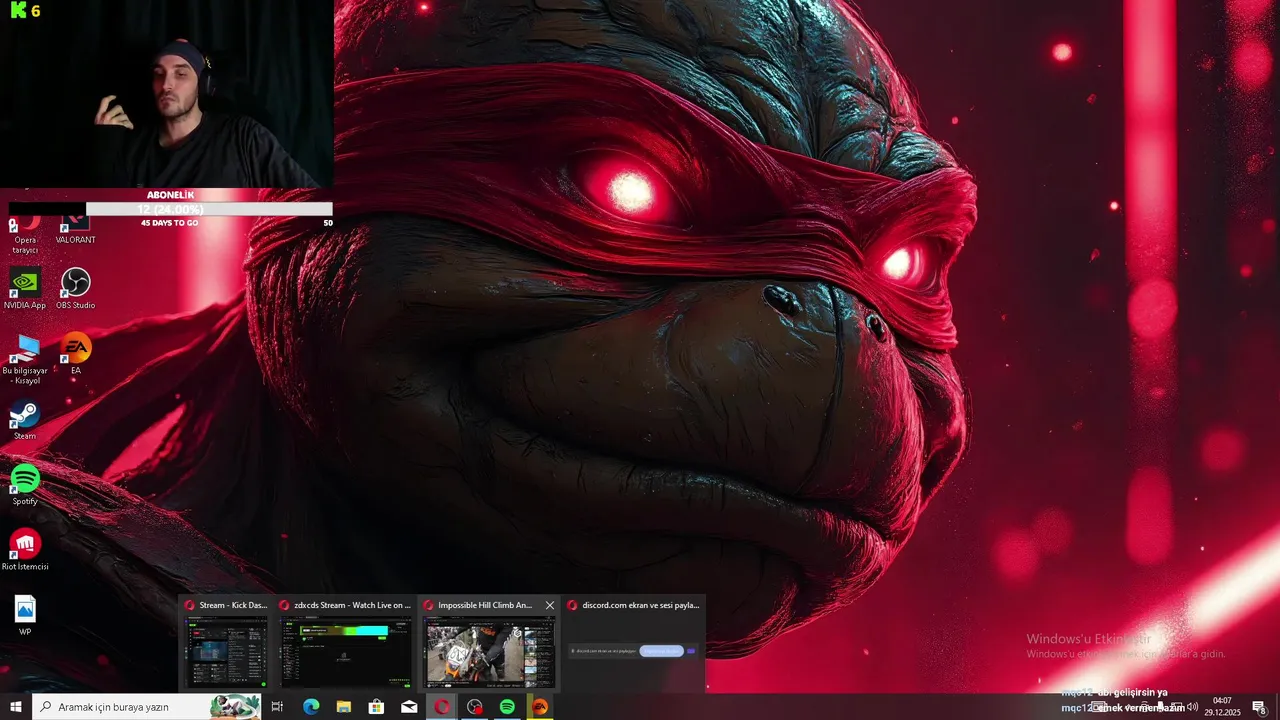Open the Riot İstemcisi desktop icon
The image size is (1280, 720).
[x=25, y=551]
